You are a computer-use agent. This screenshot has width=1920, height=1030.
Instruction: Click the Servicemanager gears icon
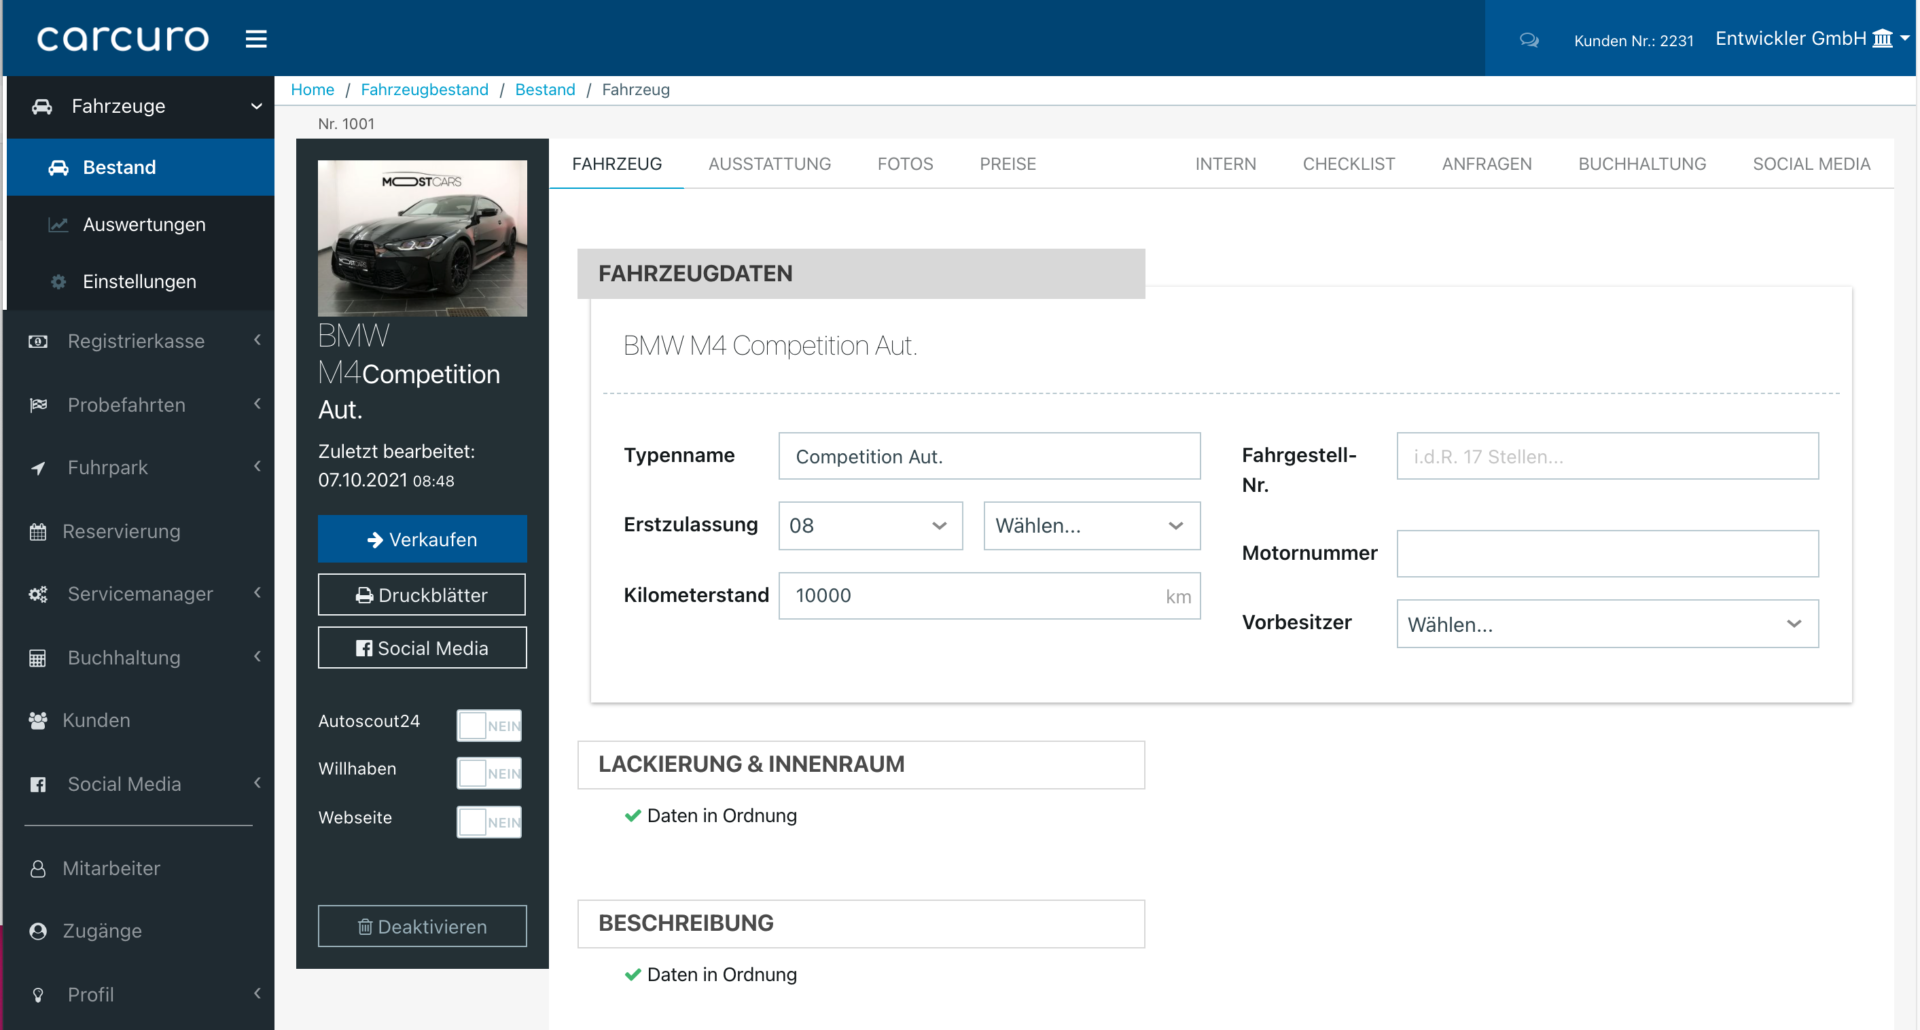(38, 594)
